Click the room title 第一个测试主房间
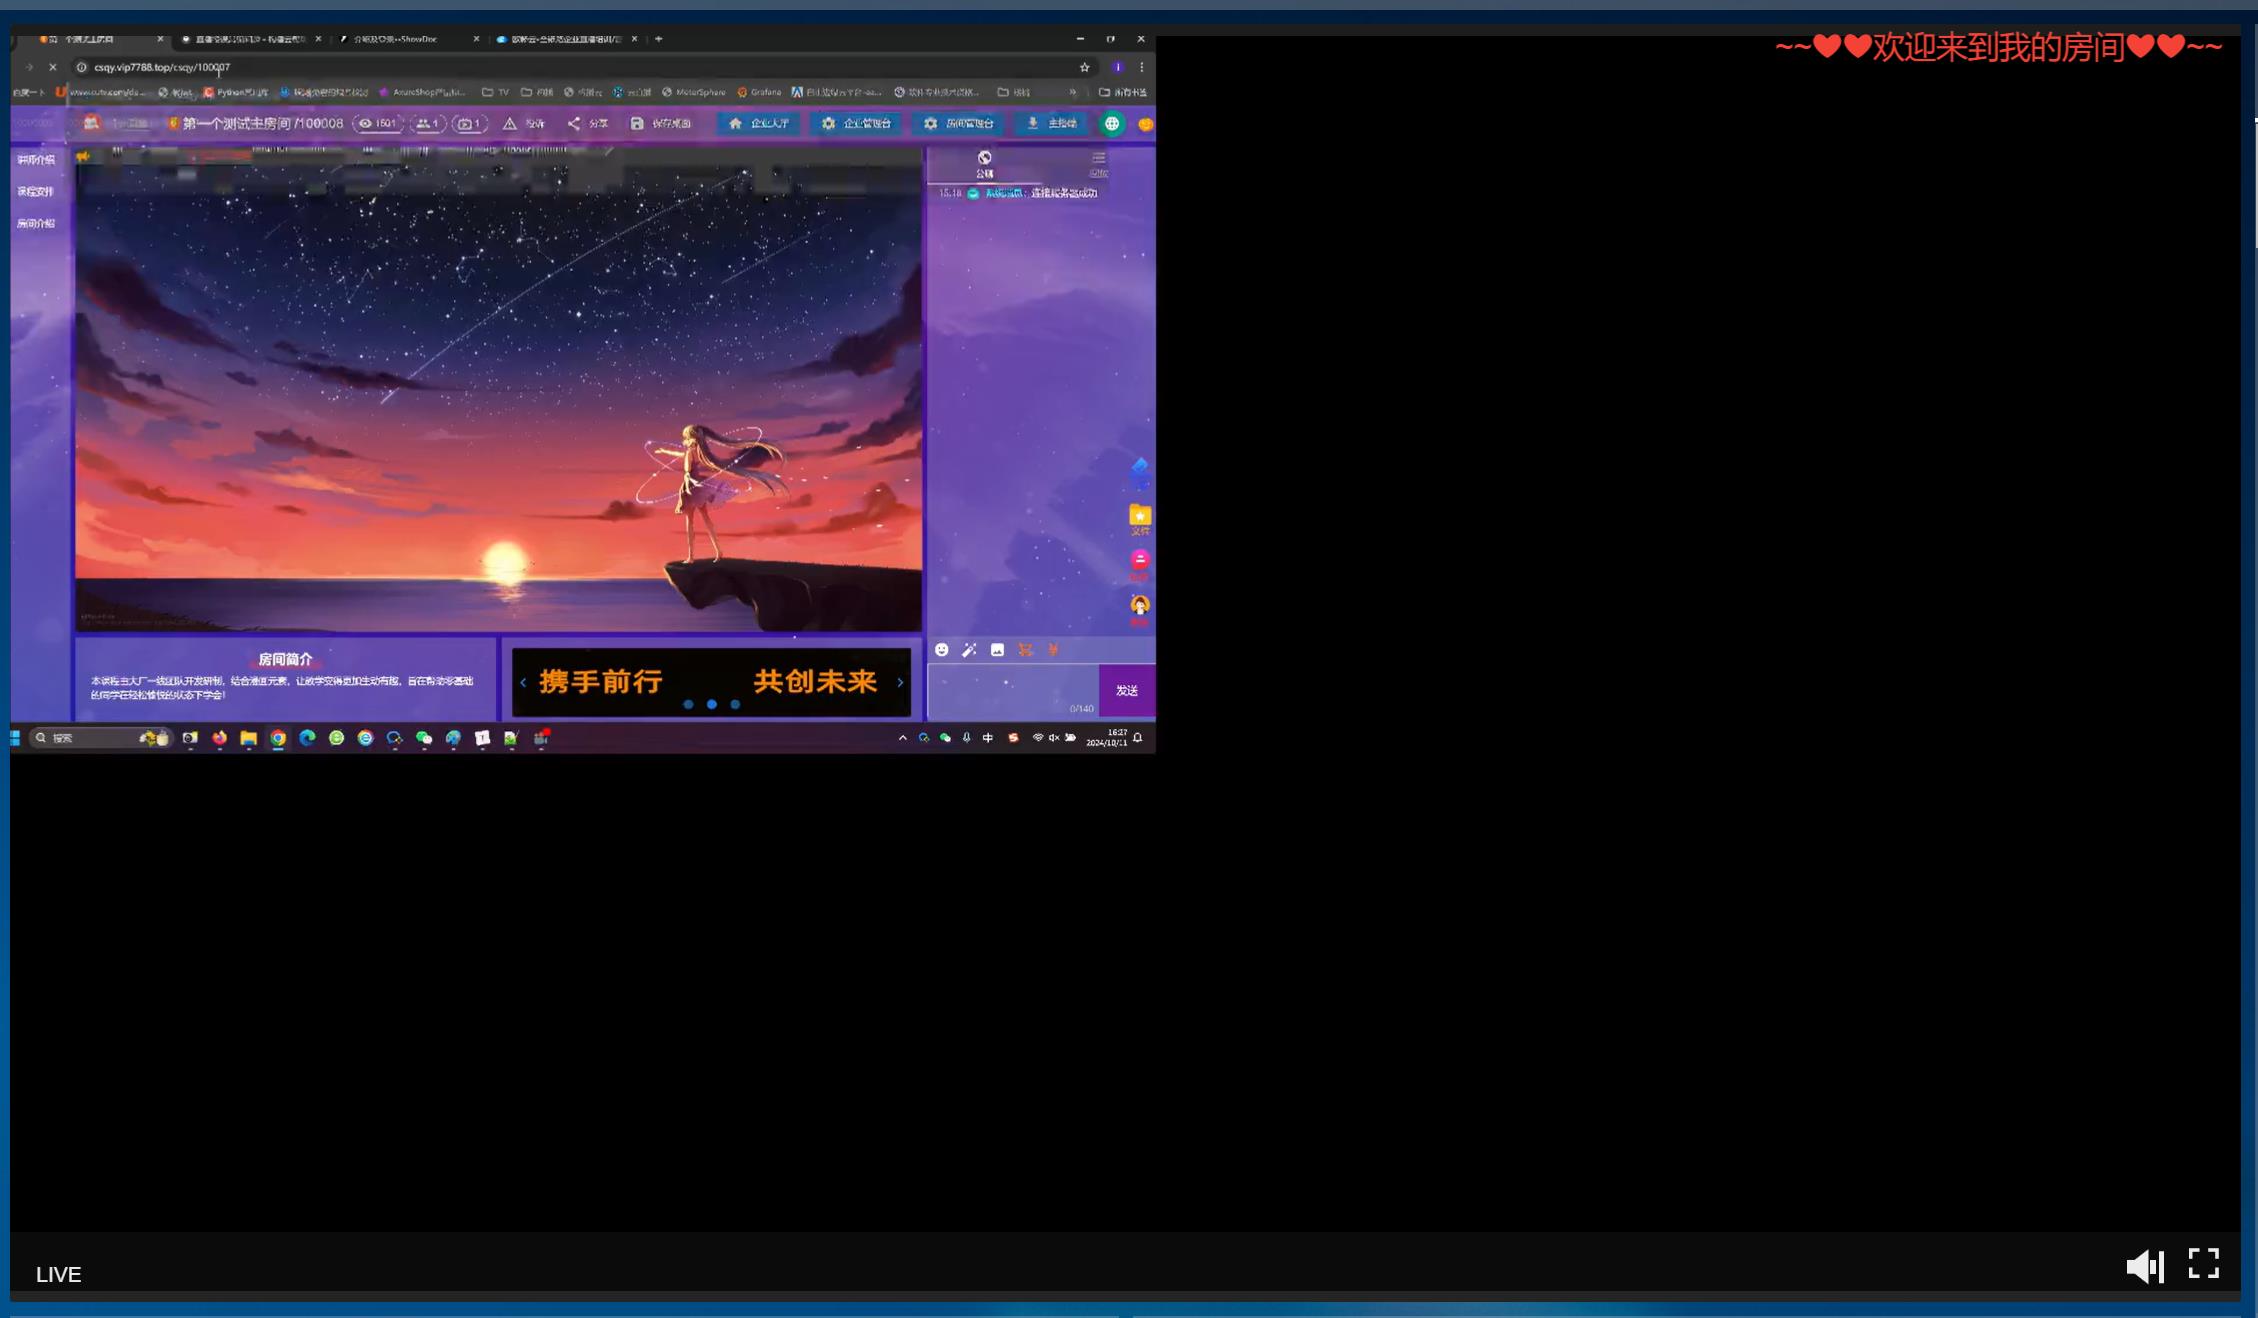The width and height of the screenshot is (2258, 1318). [238, 124]
